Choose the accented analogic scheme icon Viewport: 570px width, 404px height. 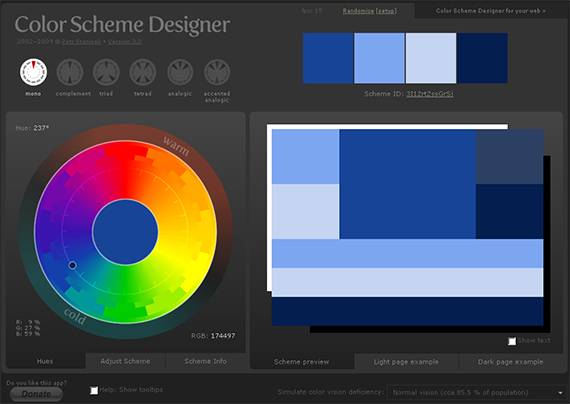(x=217, y=72)
